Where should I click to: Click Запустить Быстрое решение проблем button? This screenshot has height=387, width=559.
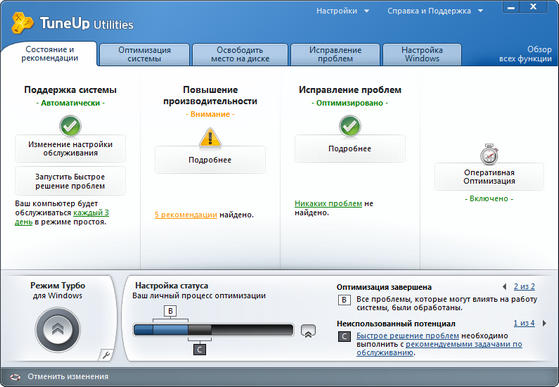(x=70, y=181)
